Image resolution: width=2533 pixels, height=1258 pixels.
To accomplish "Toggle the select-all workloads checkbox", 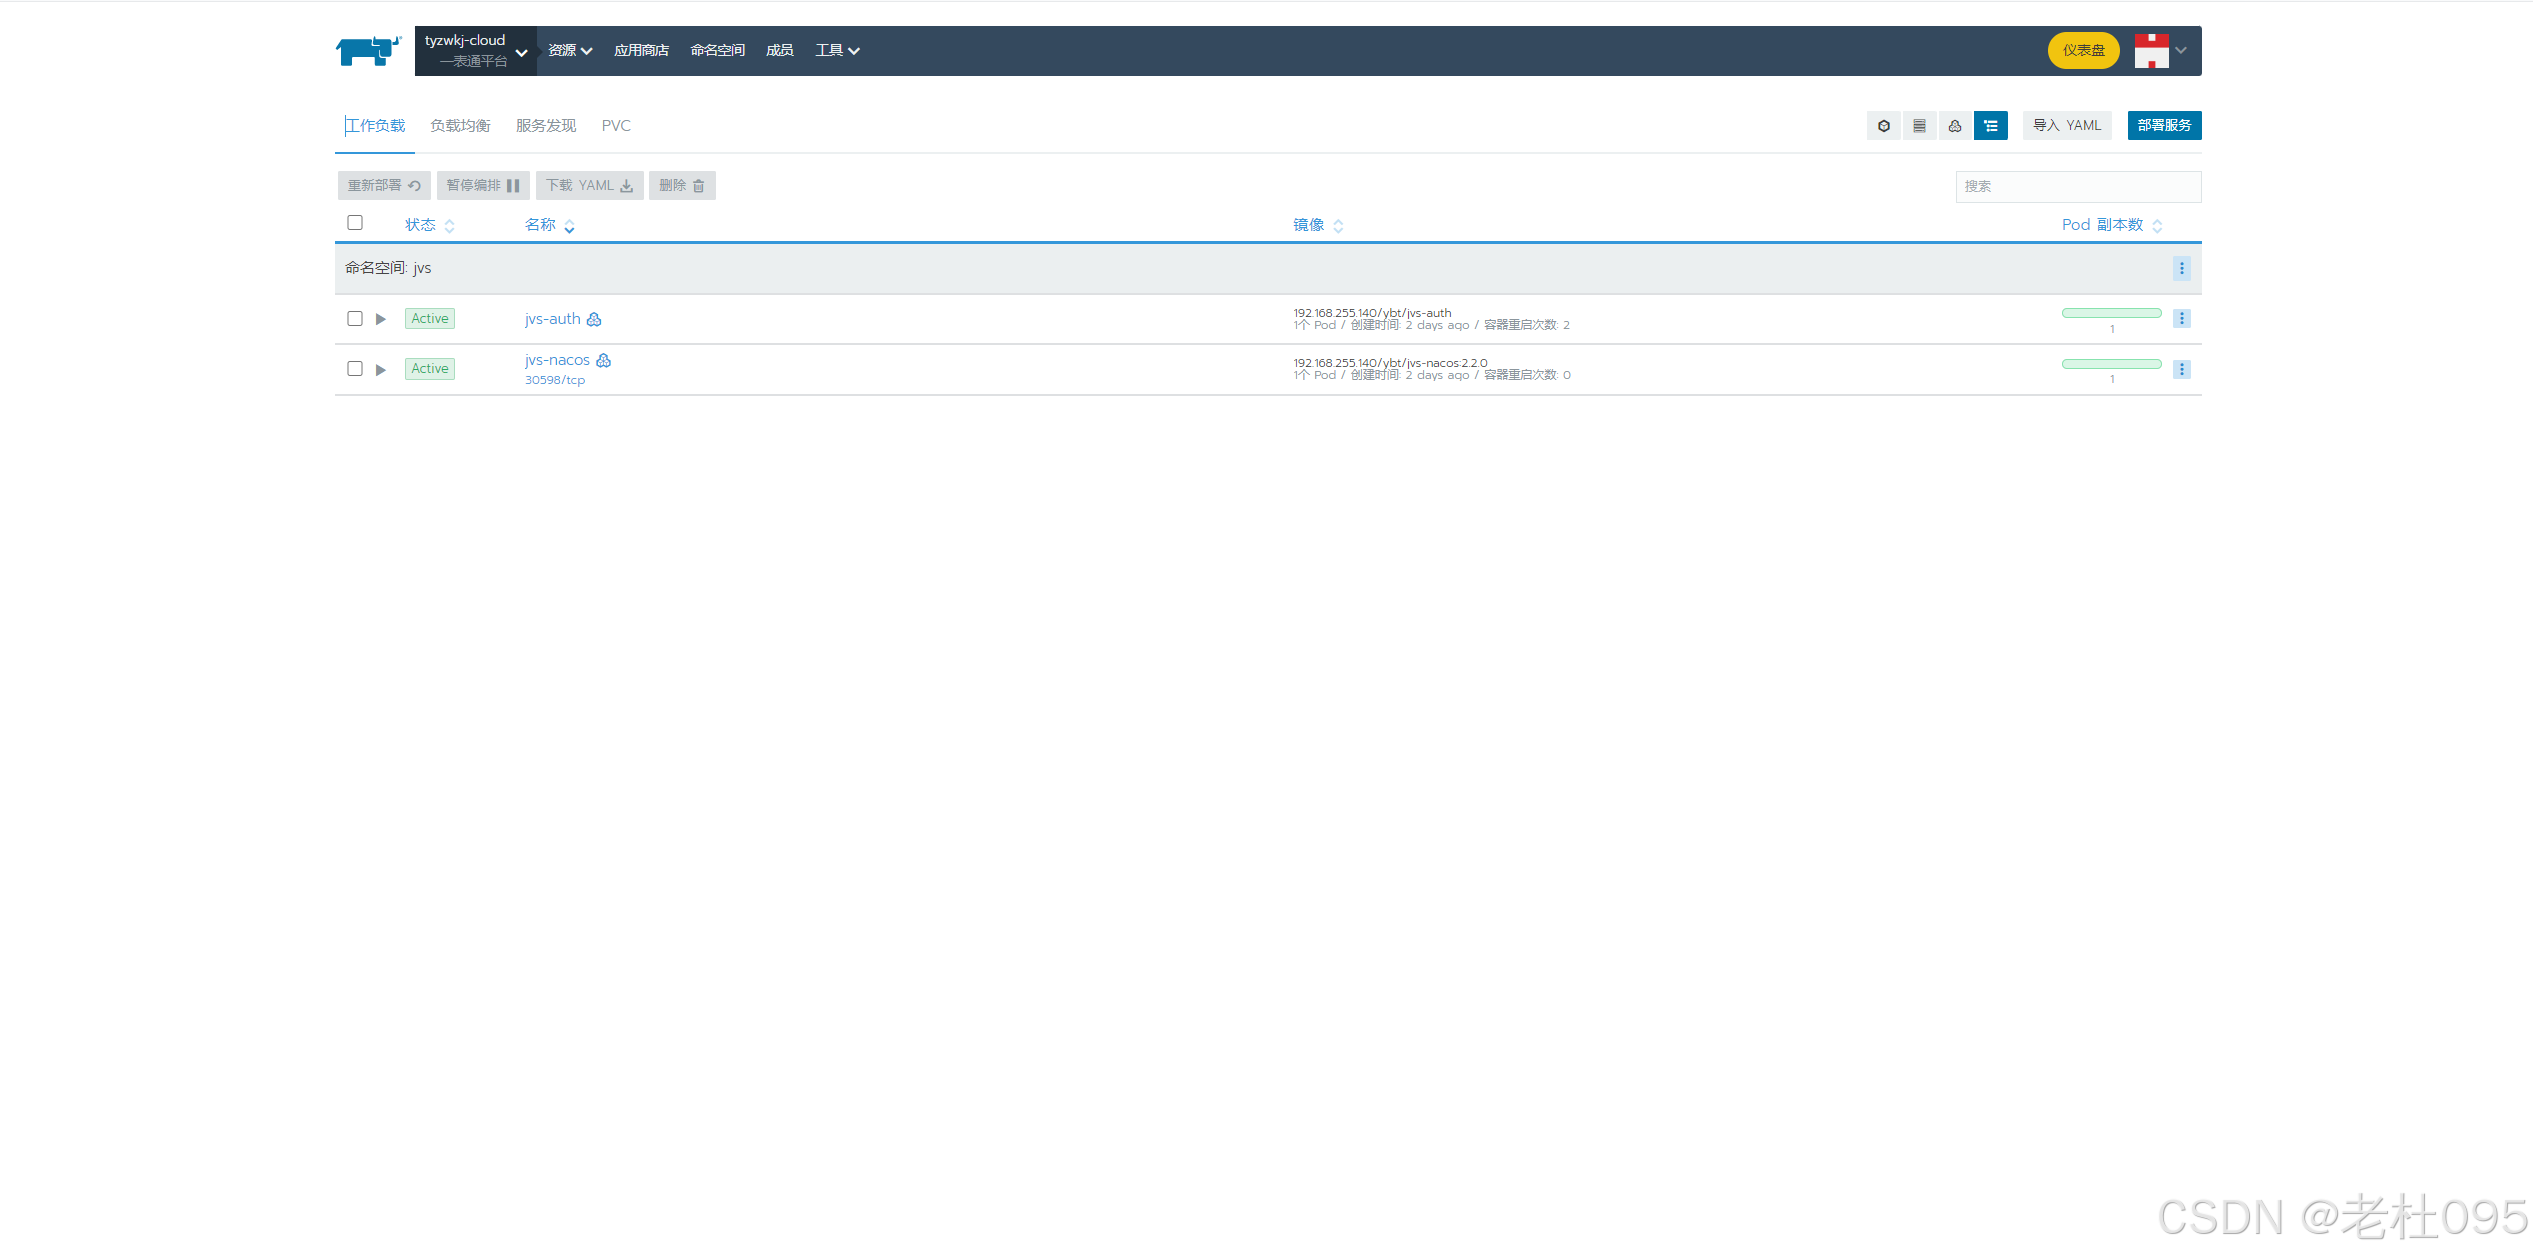I will click(355, 223).
